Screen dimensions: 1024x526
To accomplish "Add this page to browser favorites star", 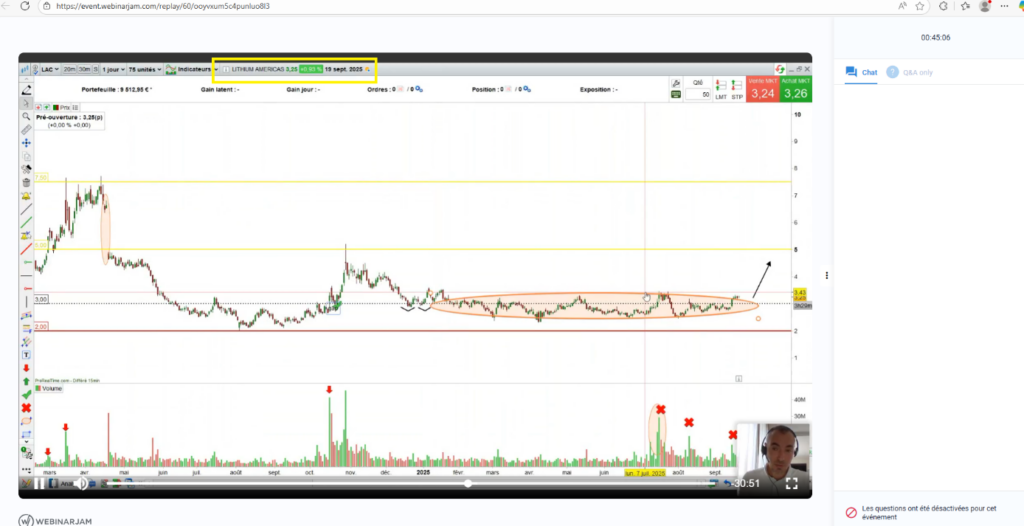I will 920,6.
